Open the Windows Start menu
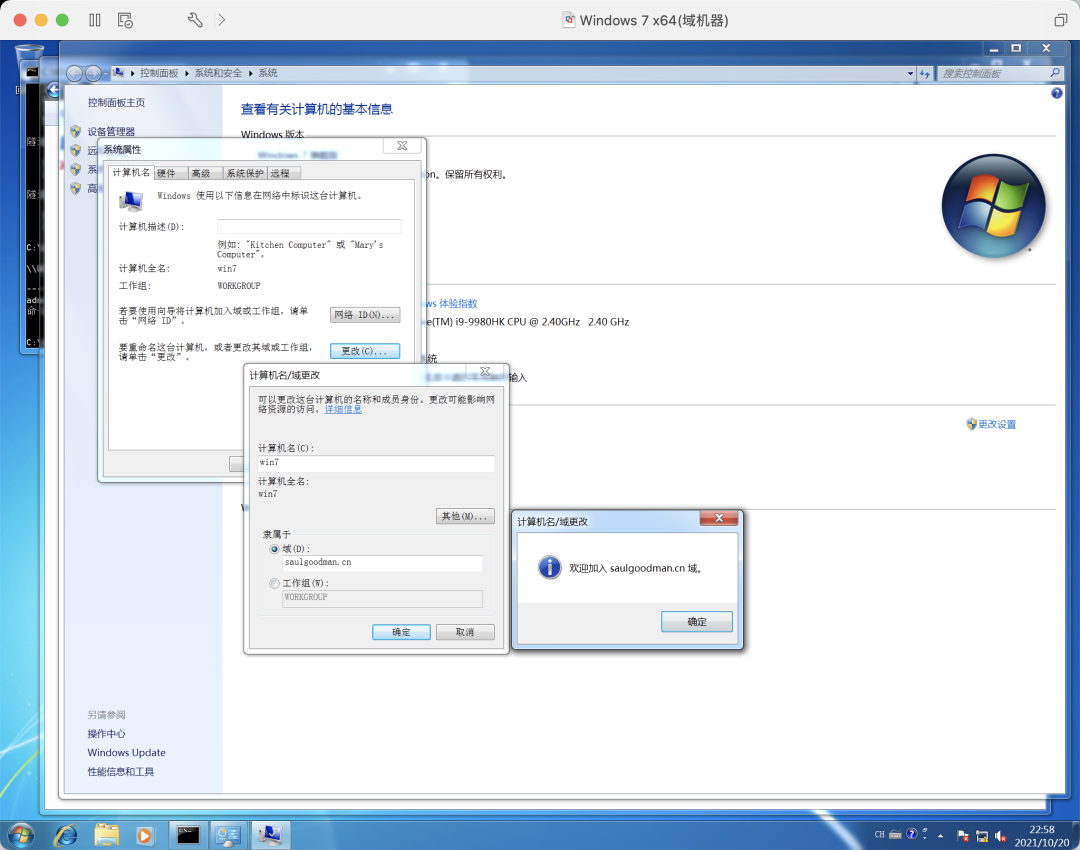Image resolution: width=1080 pixels, height=850 pixels. 21,836
